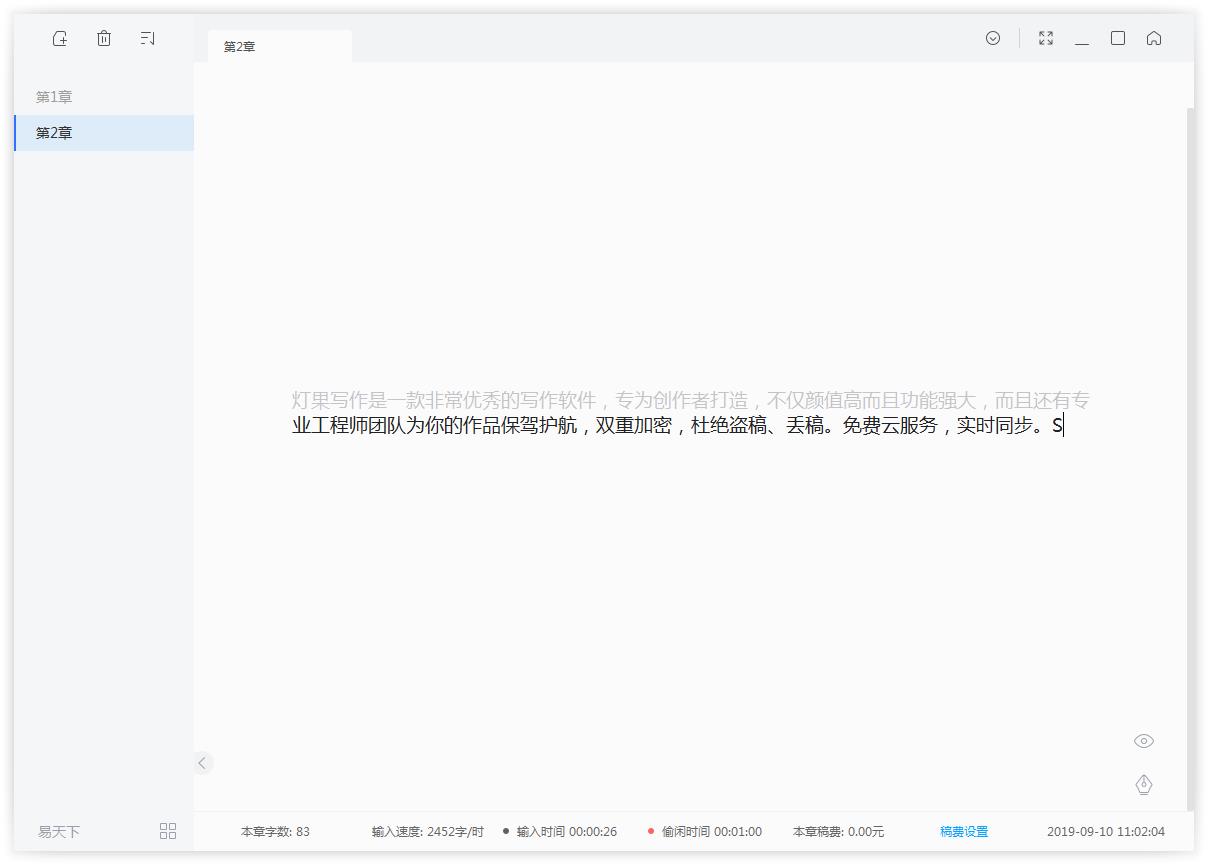The height and width of the screenshot is (865, 1208).
Task: Select chapter 第1章 in the sidebar
Action: (54, 96)
